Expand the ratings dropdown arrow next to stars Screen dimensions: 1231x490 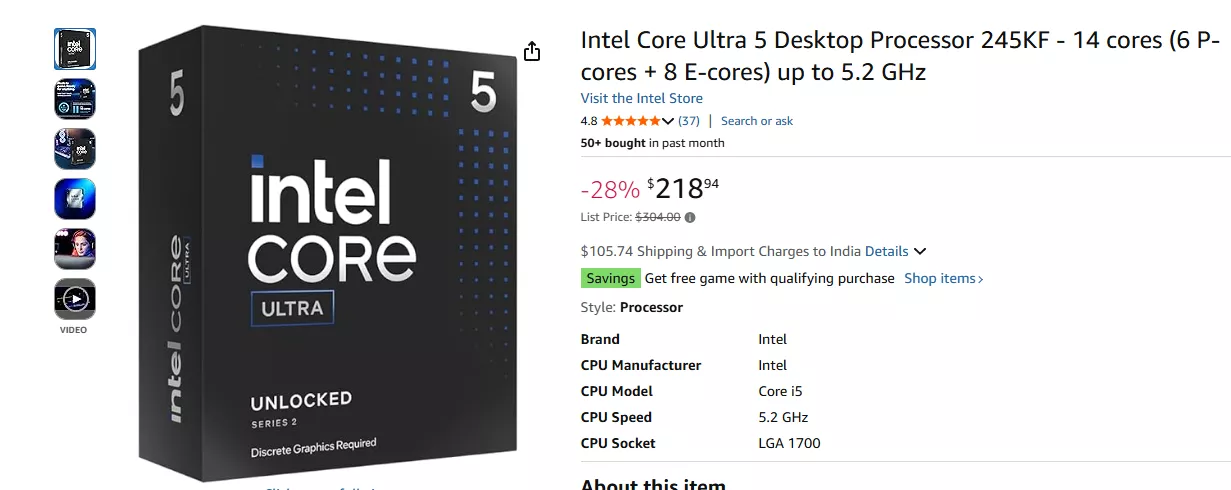click(668, 121)
